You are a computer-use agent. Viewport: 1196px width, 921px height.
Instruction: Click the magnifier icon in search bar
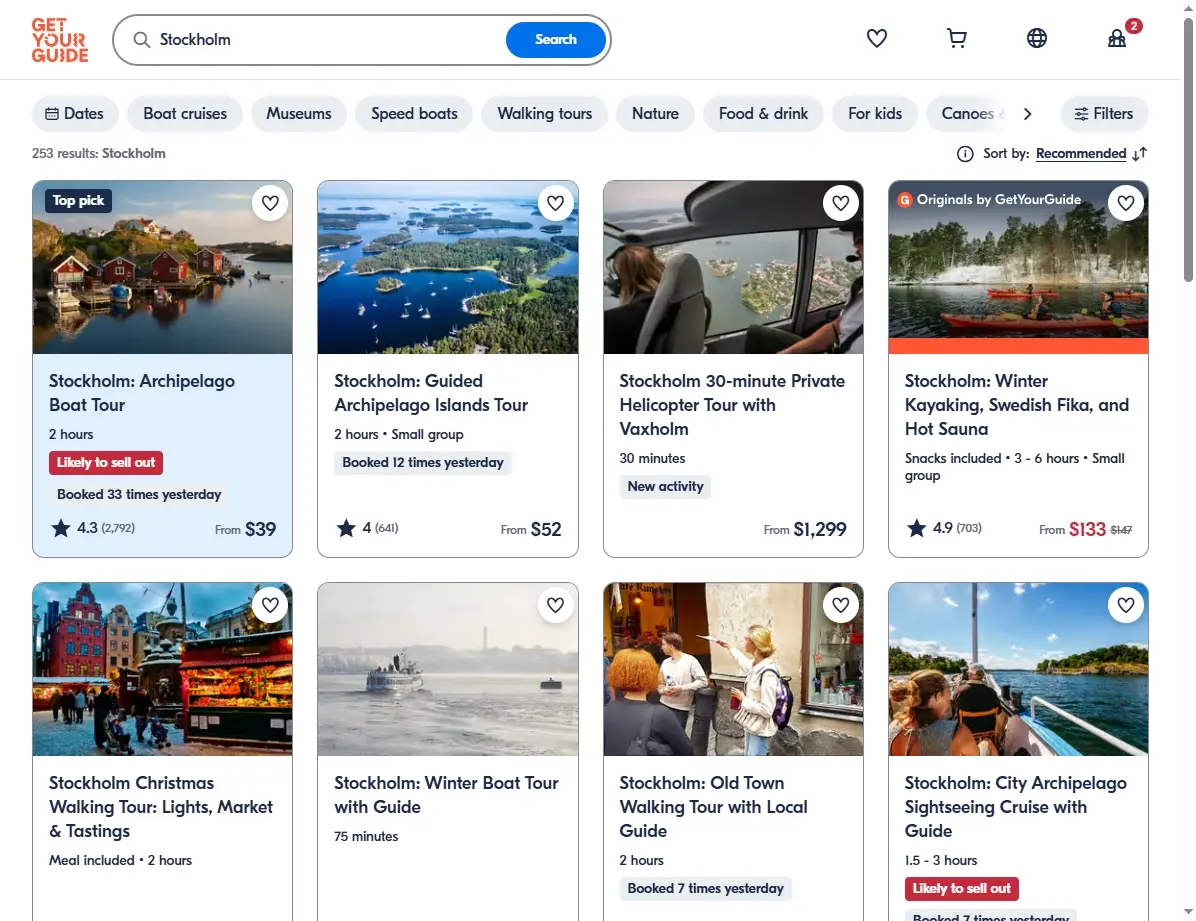click(142, 40)
